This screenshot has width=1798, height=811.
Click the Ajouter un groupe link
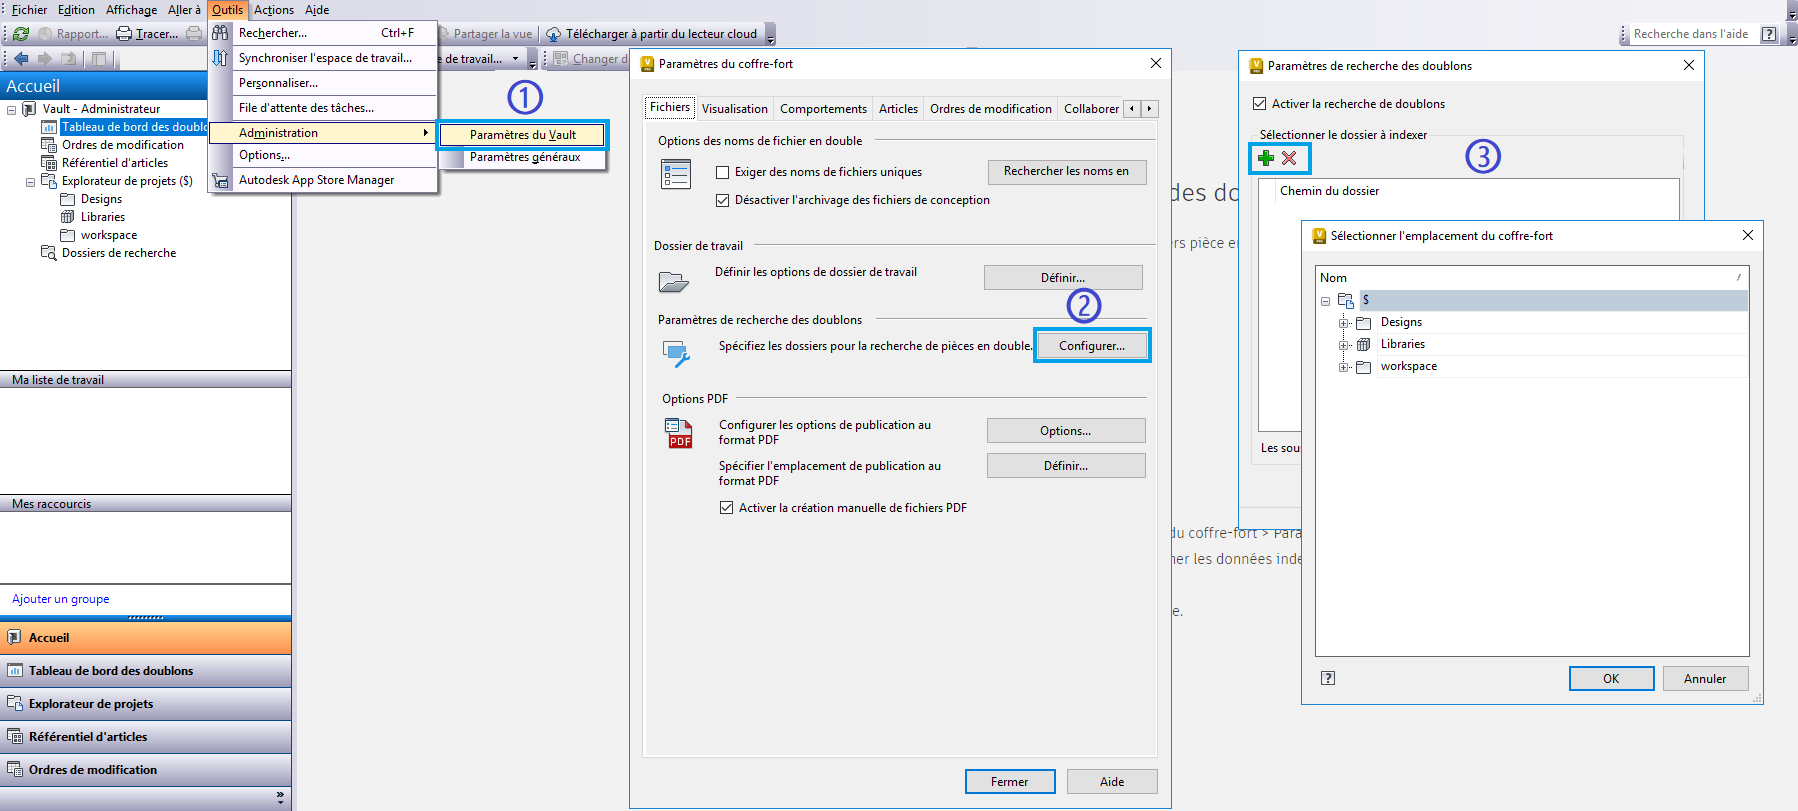point(61,599)
